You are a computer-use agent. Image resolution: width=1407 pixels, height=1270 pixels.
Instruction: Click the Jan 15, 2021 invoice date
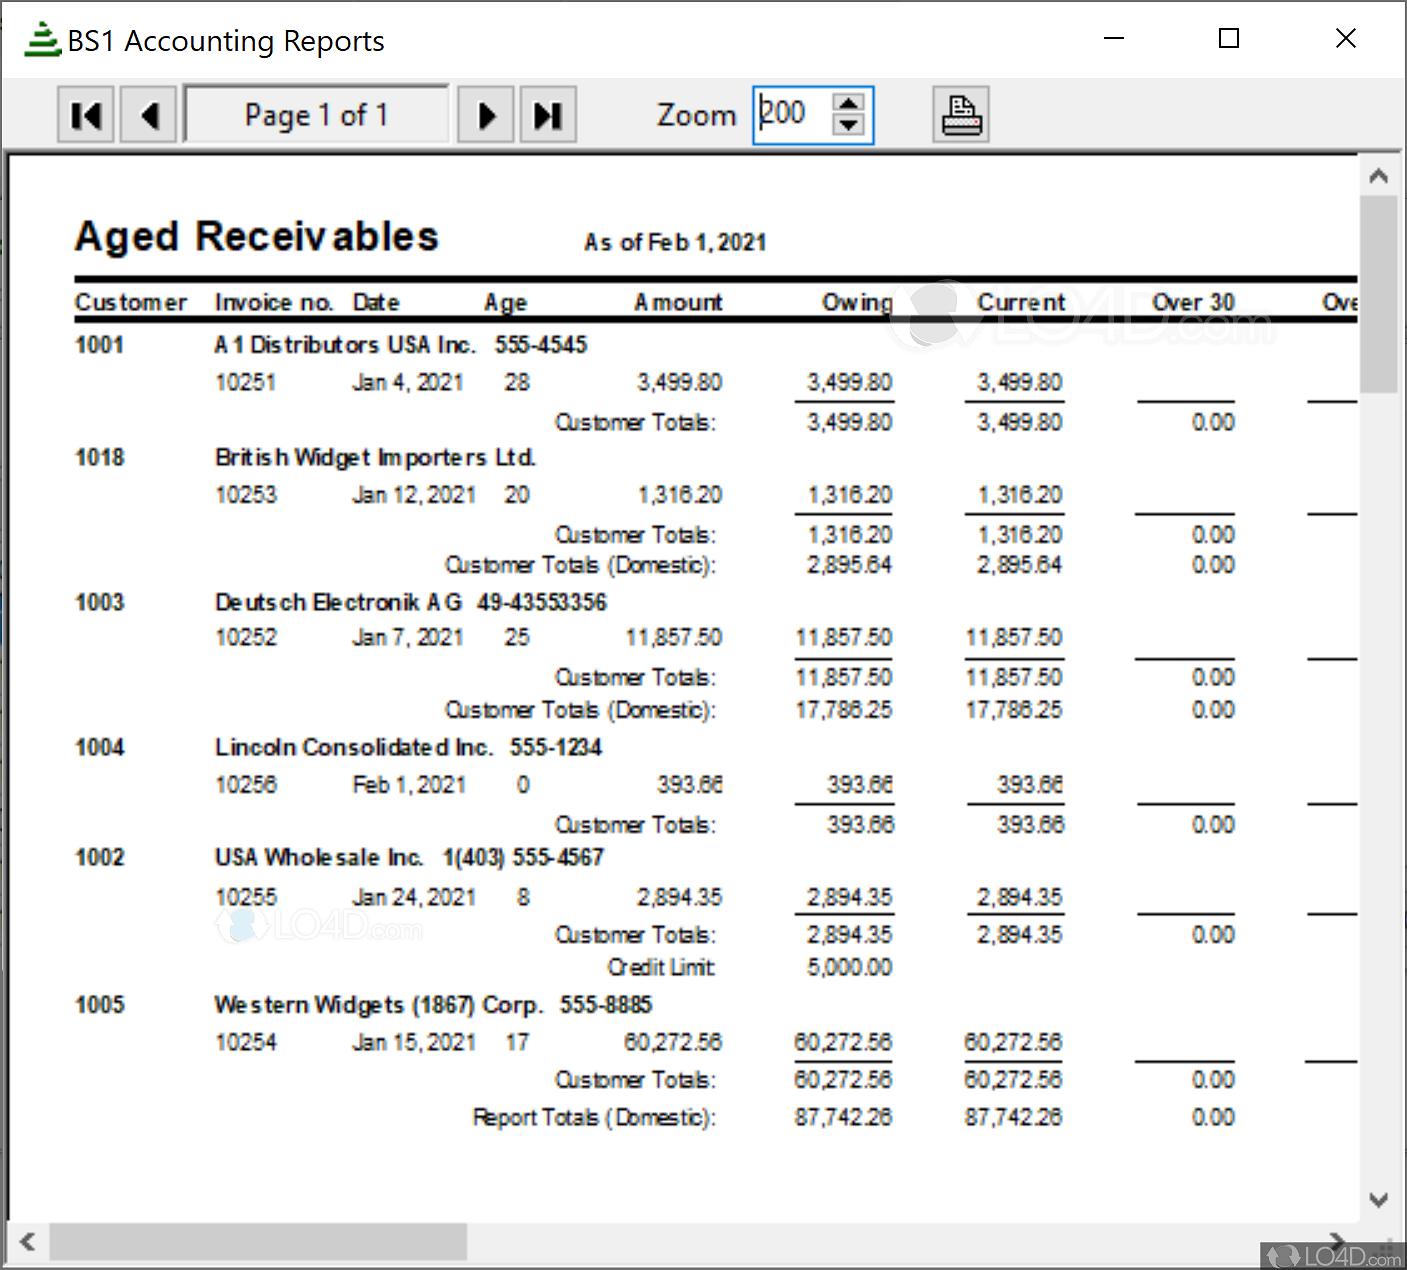(414, 1042)
